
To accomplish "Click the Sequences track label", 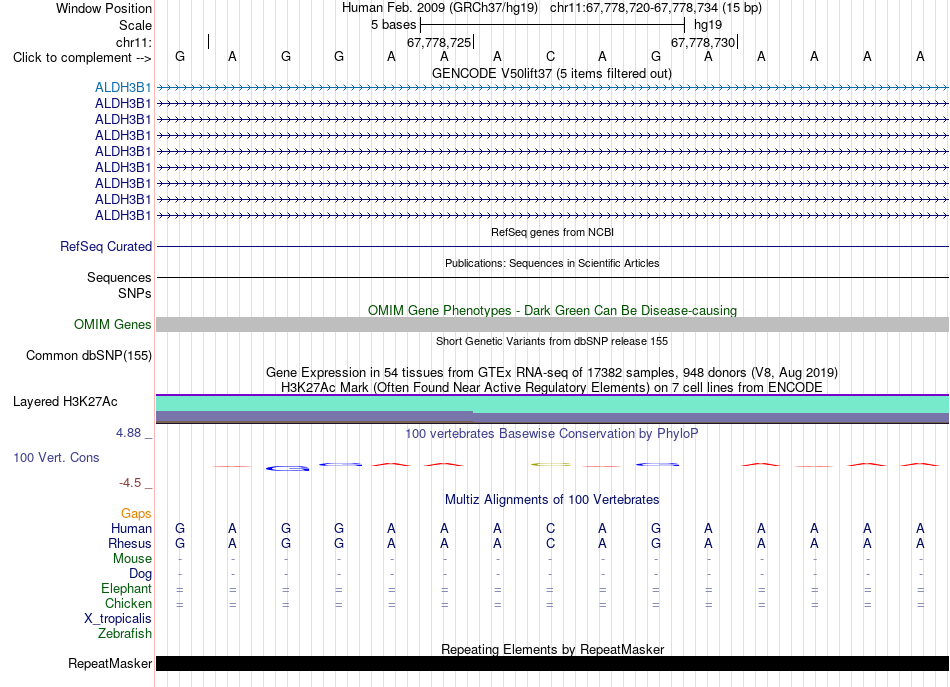I will click(x=119, y=277).
